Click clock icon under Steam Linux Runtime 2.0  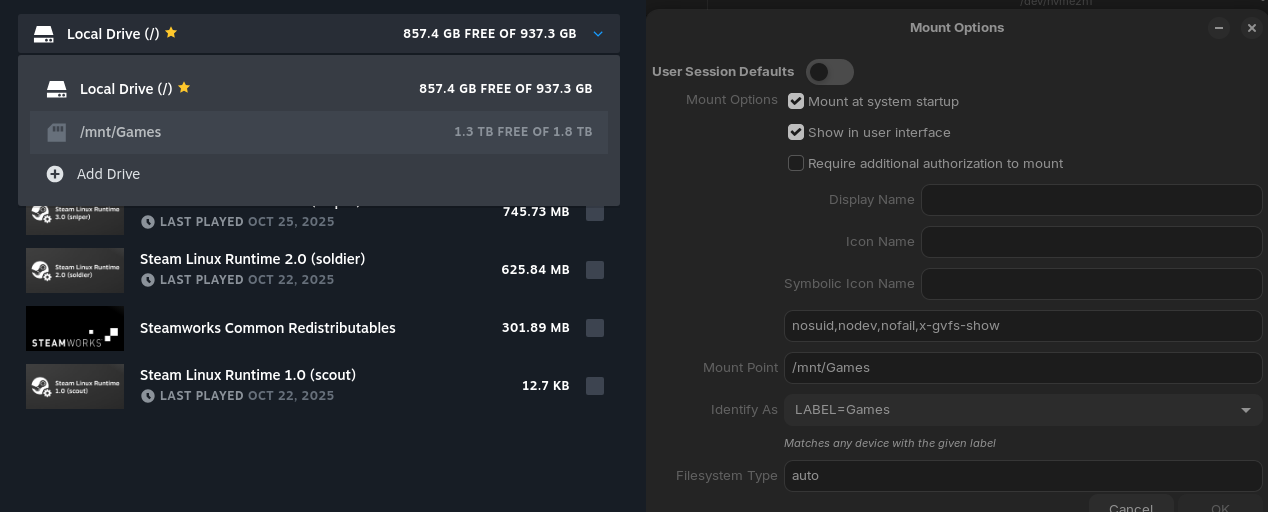coord(148,280)
